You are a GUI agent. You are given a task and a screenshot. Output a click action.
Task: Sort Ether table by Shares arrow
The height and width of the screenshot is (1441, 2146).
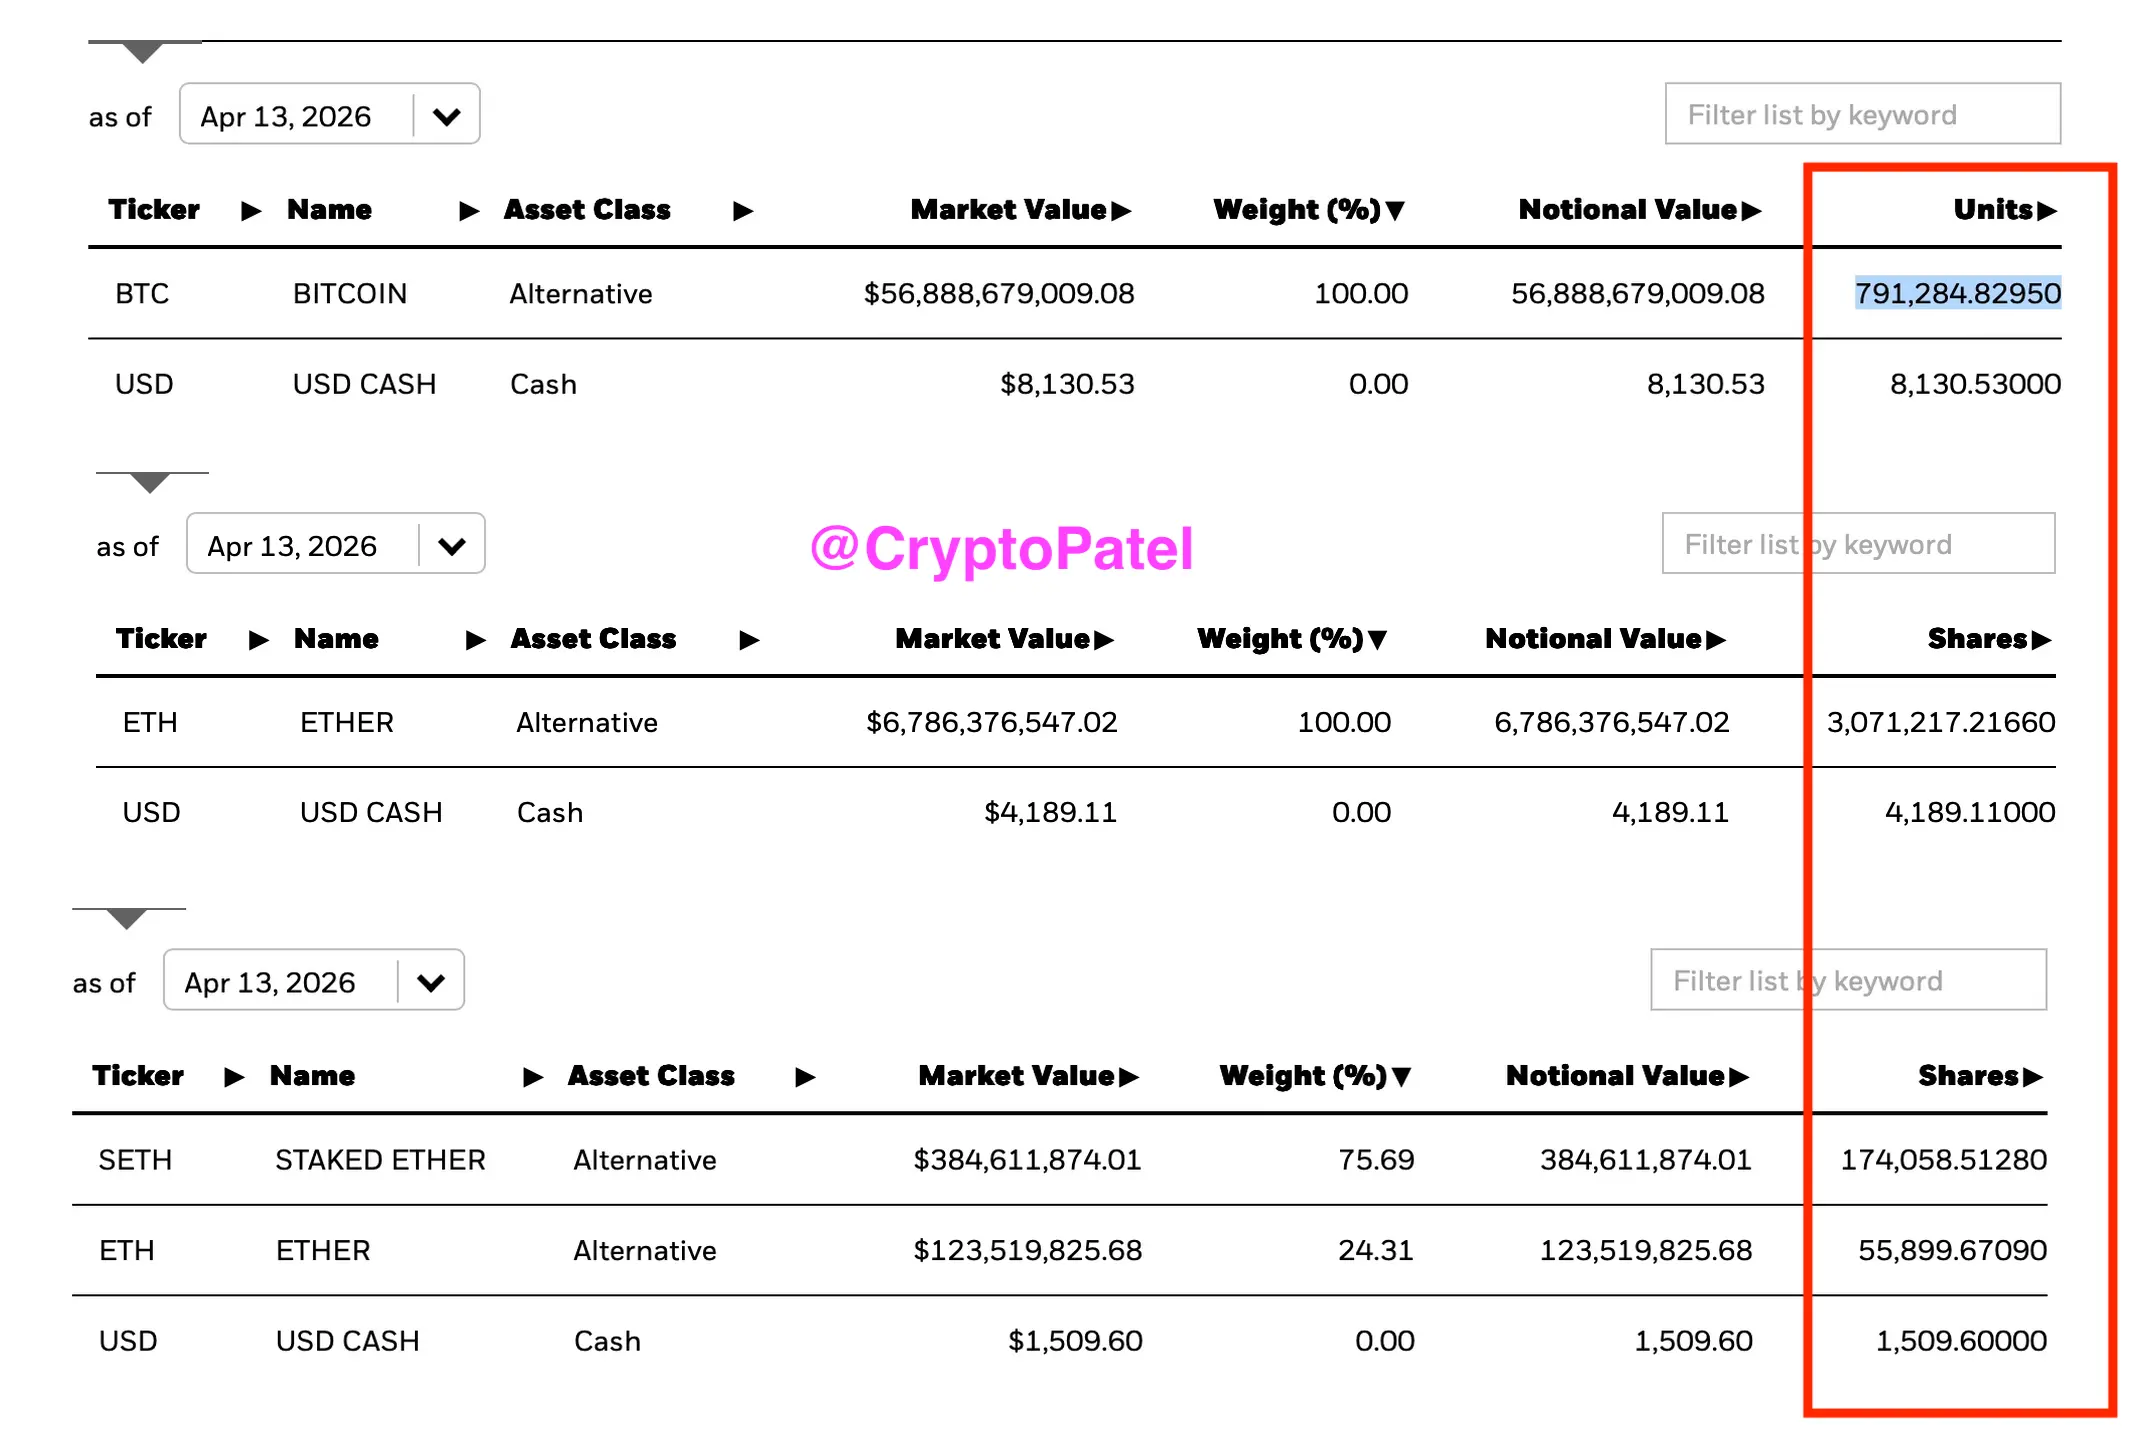[x=2041, y=640]
